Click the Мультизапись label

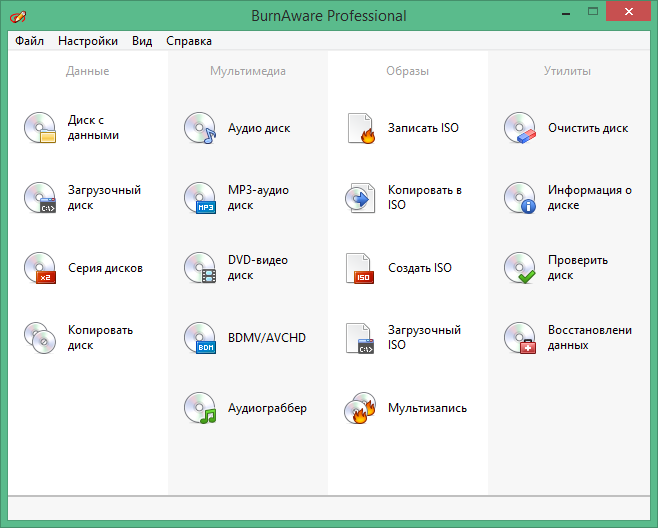click(x=427, y=408)
